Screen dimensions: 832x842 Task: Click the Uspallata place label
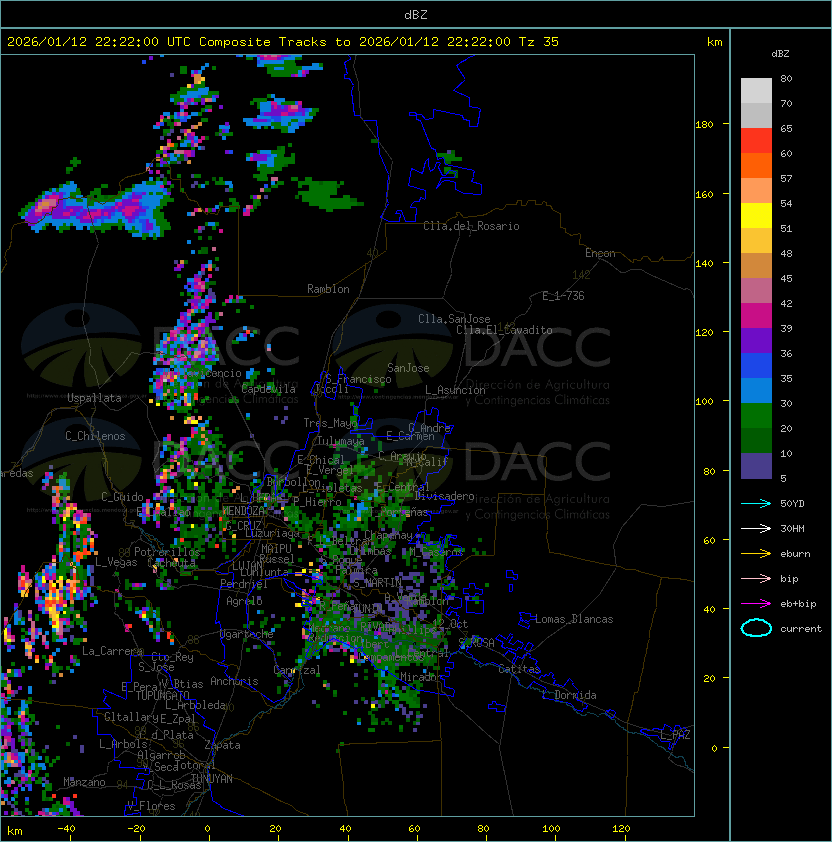point(95,398)
